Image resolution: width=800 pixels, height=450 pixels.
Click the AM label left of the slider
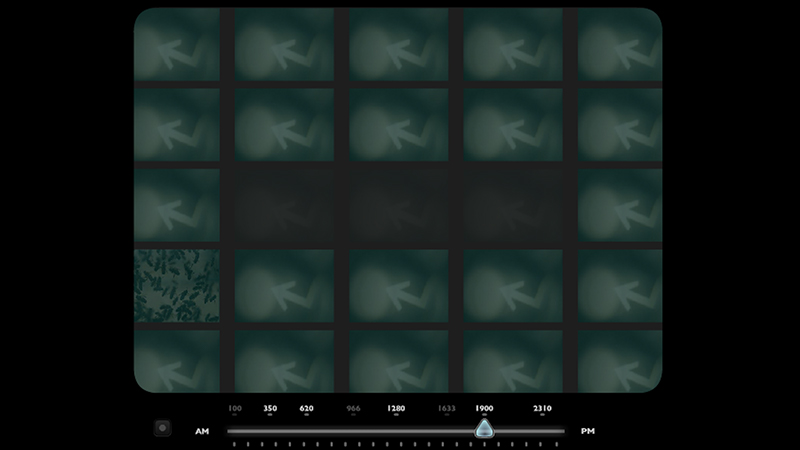point(202,431)
